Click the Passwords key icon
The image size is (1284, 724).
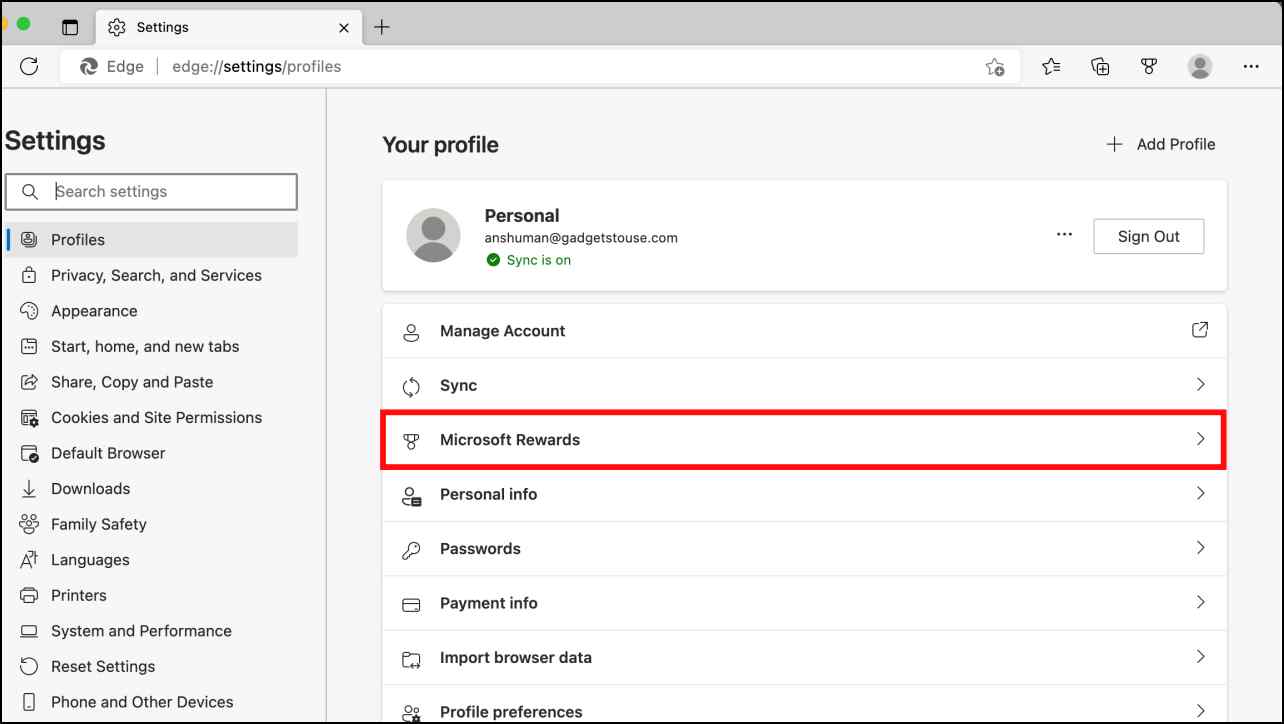coord(411,550)
